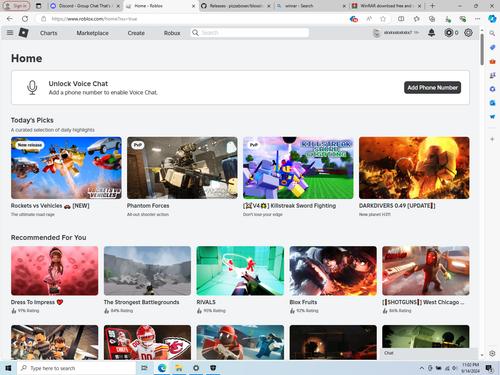This screenshot has height=375, width=500.
Task: Open the Create page
Action: [136, 33]
